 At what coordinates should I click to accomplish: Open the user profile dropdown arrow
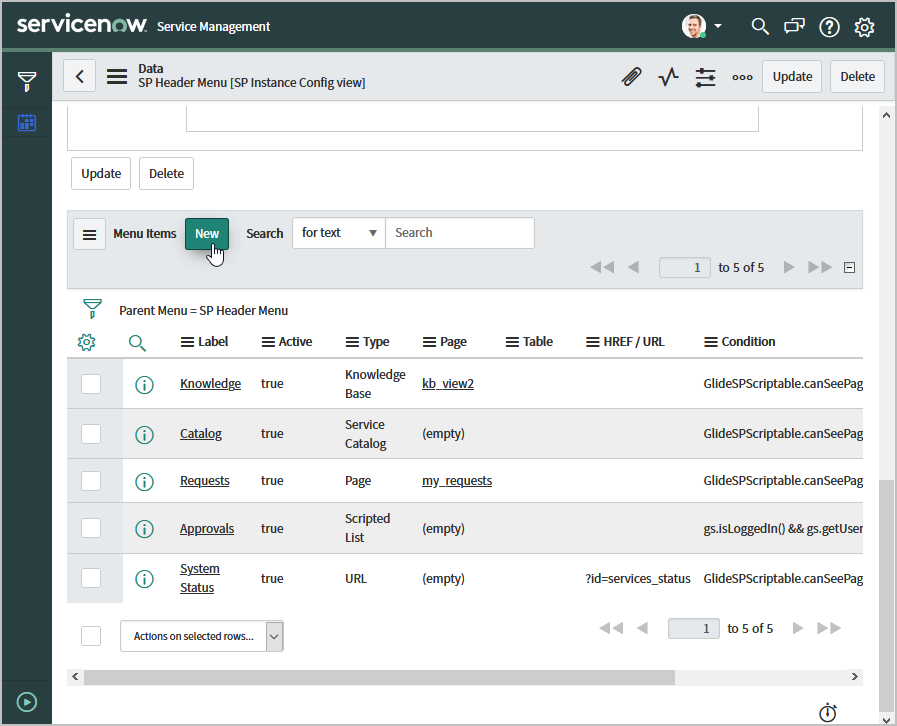[718, 26]
